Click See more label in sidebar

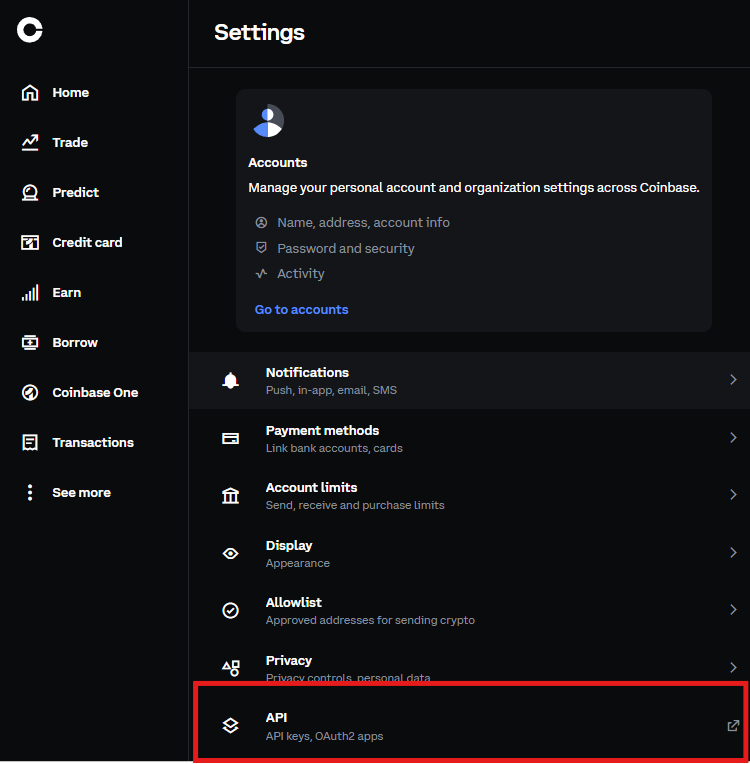coord(81,493)
